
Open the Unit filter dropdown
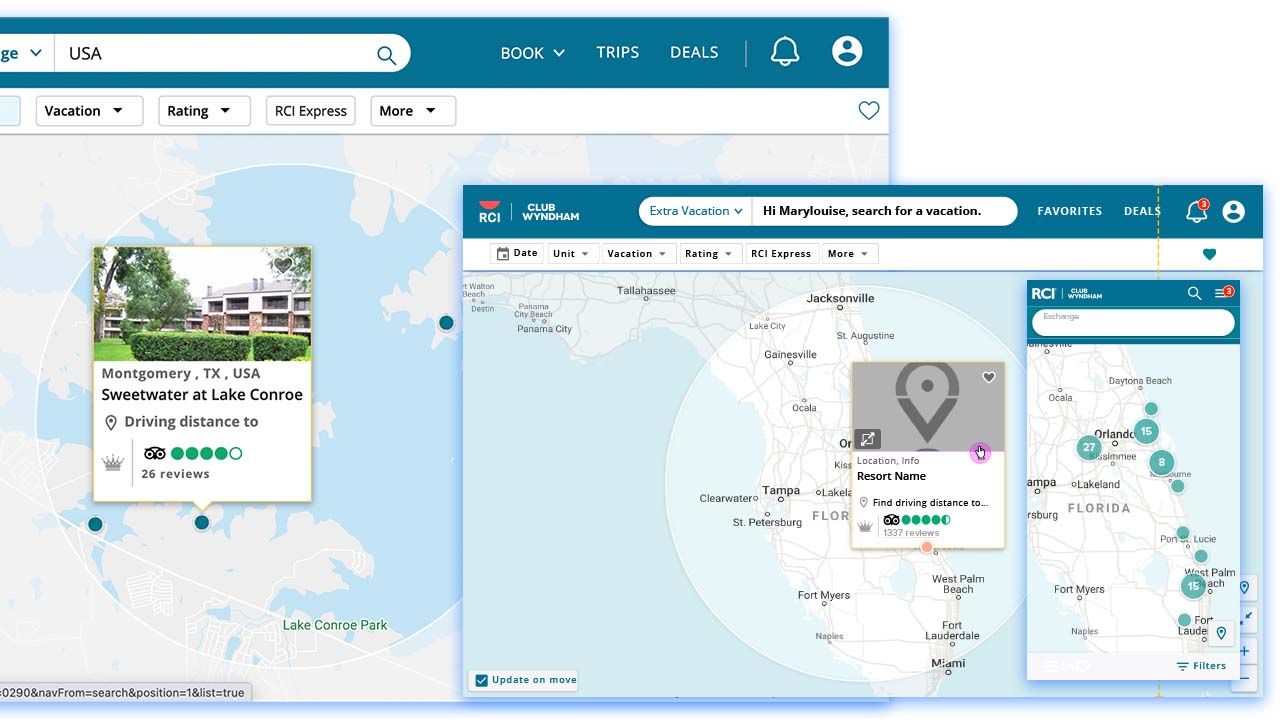[x=573, y=254]
